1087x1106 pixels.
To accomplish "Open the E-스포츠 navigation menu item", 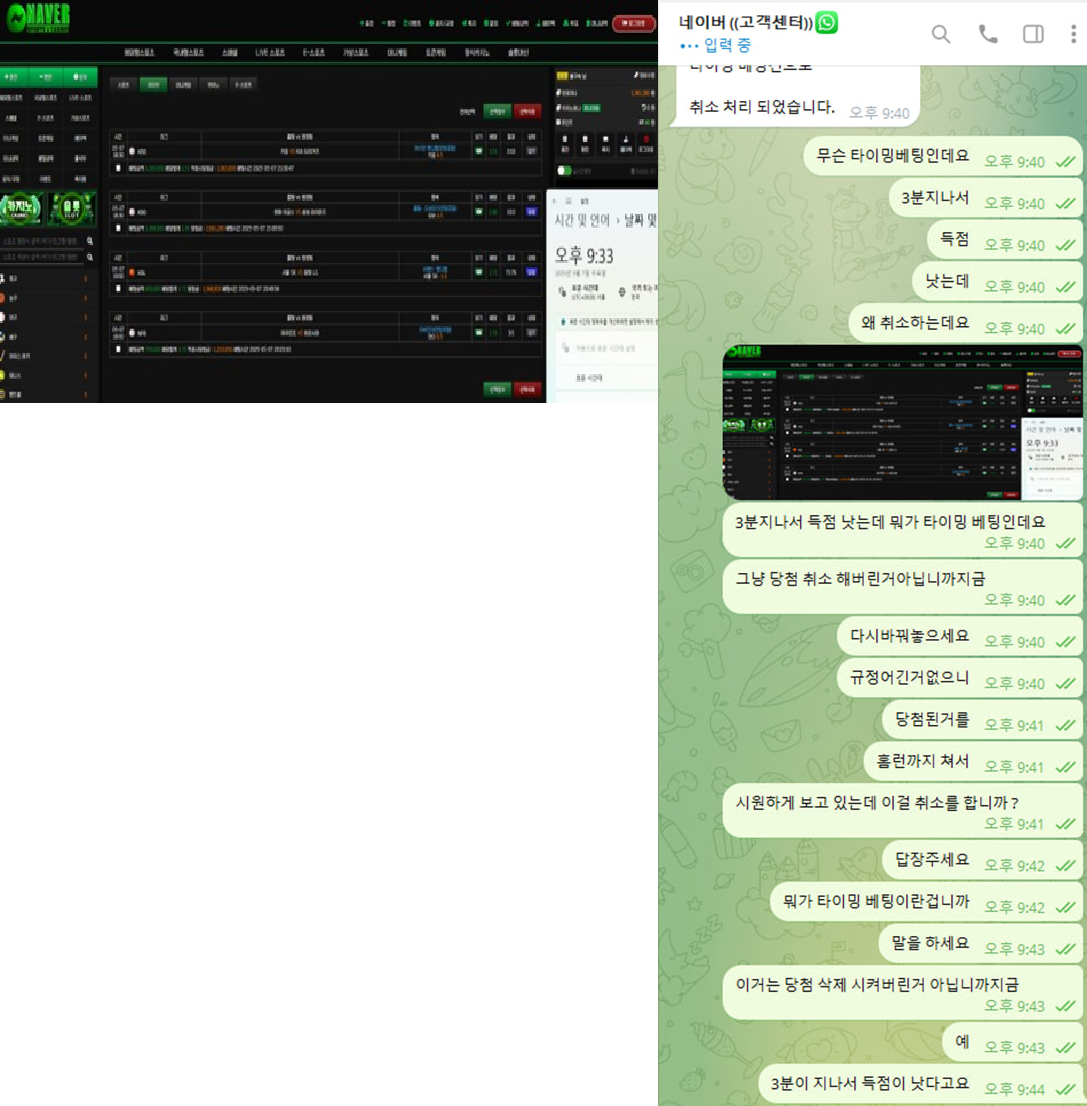I will [314, 52].
